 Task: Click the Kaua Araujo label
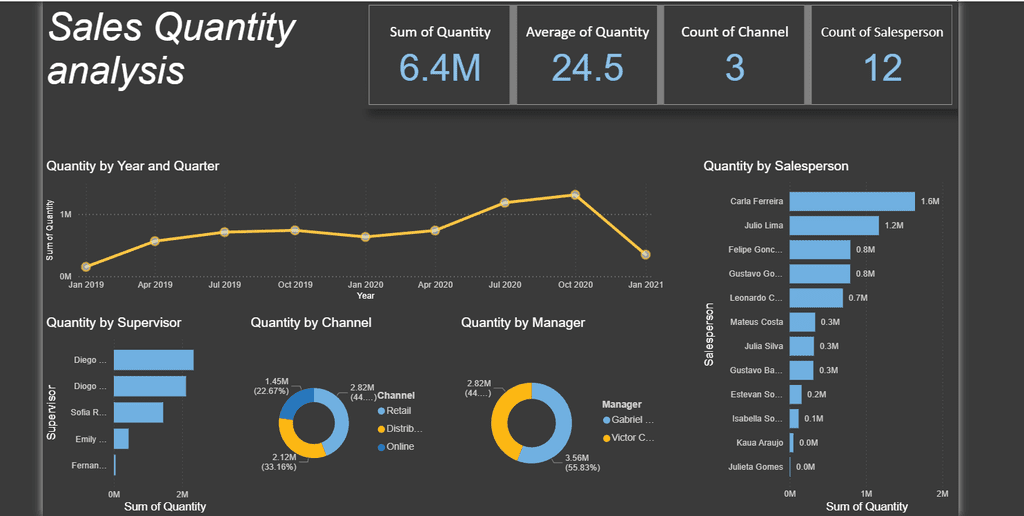point(760,443)
